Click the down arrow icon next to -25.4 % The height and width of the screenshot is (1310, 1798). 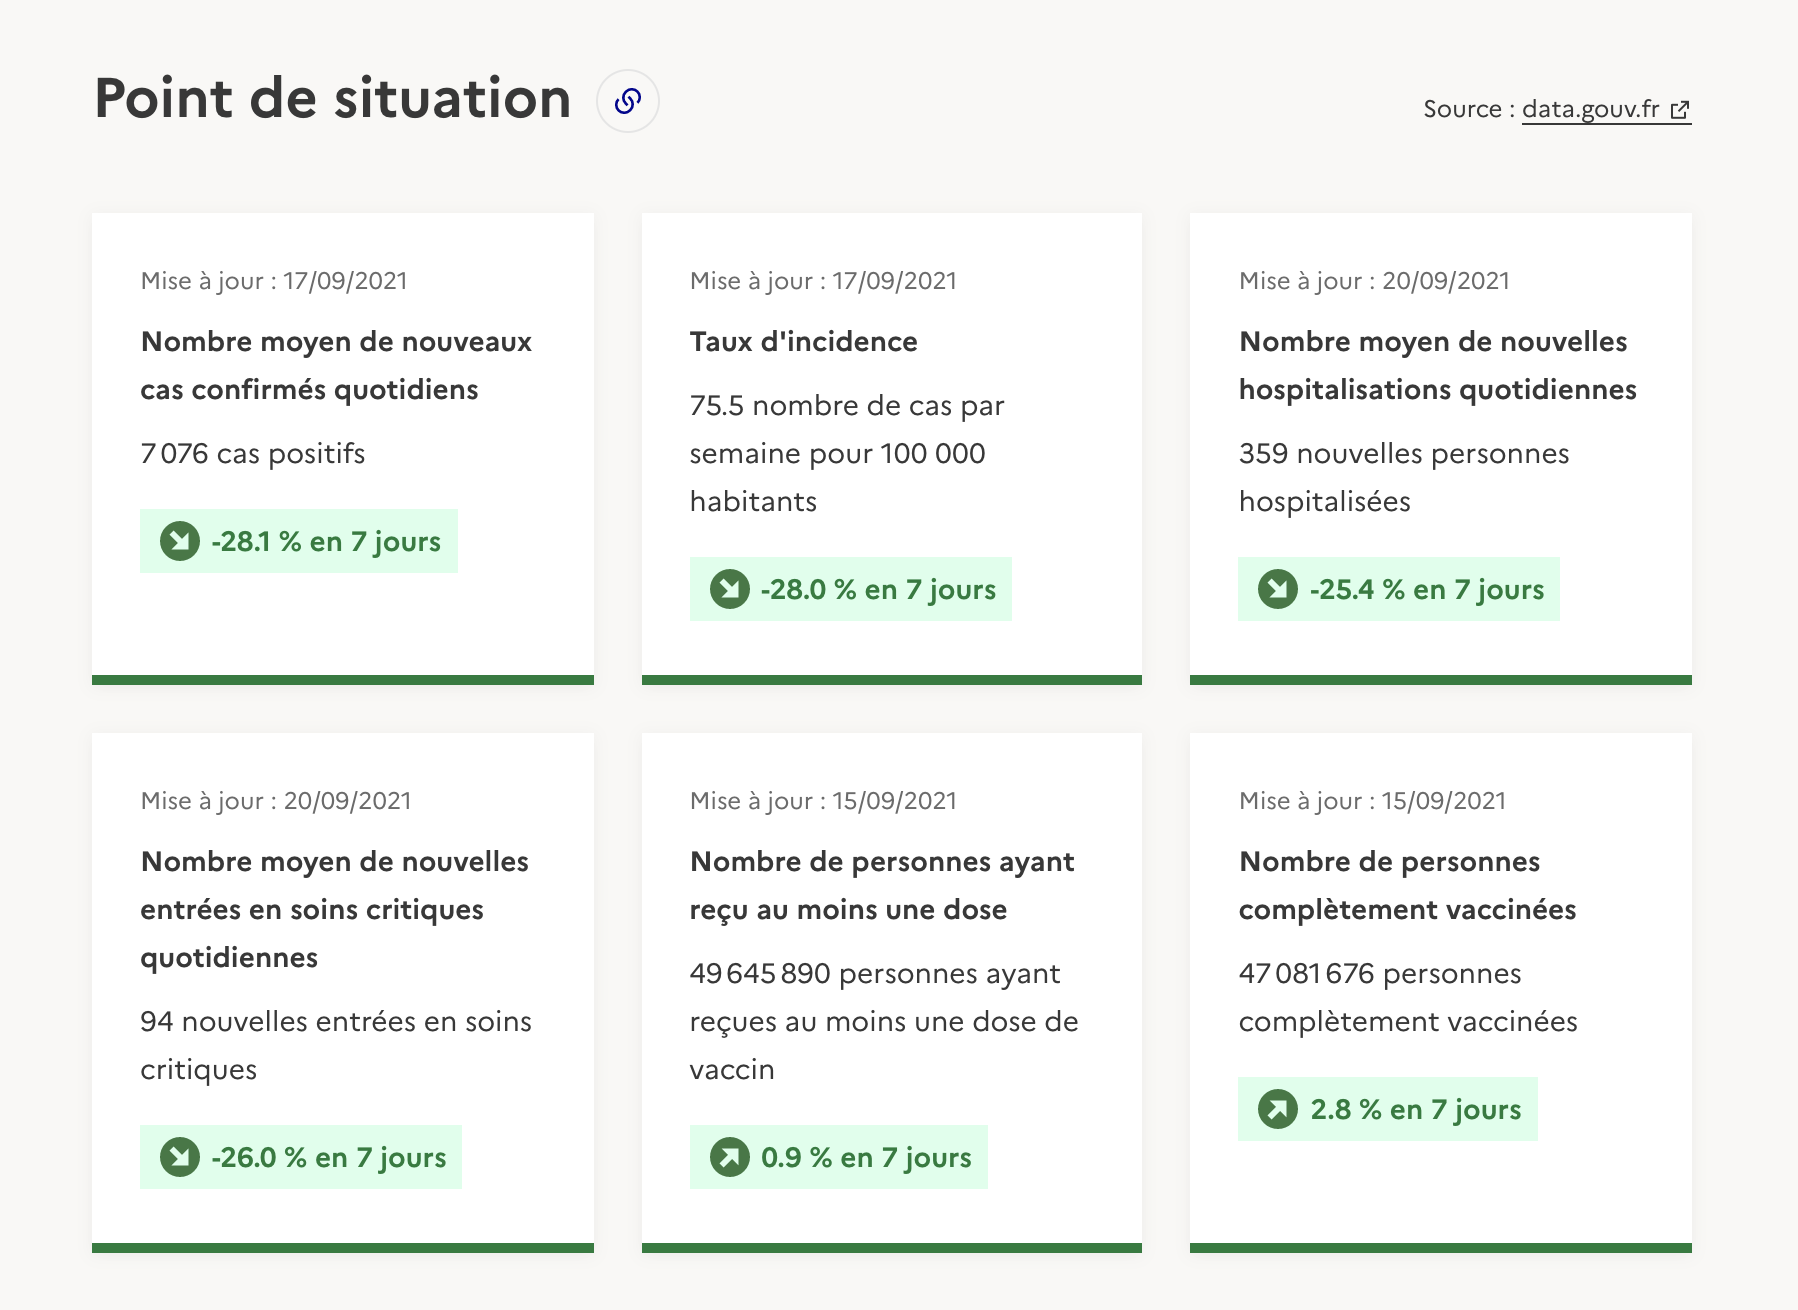(1278, 589)
